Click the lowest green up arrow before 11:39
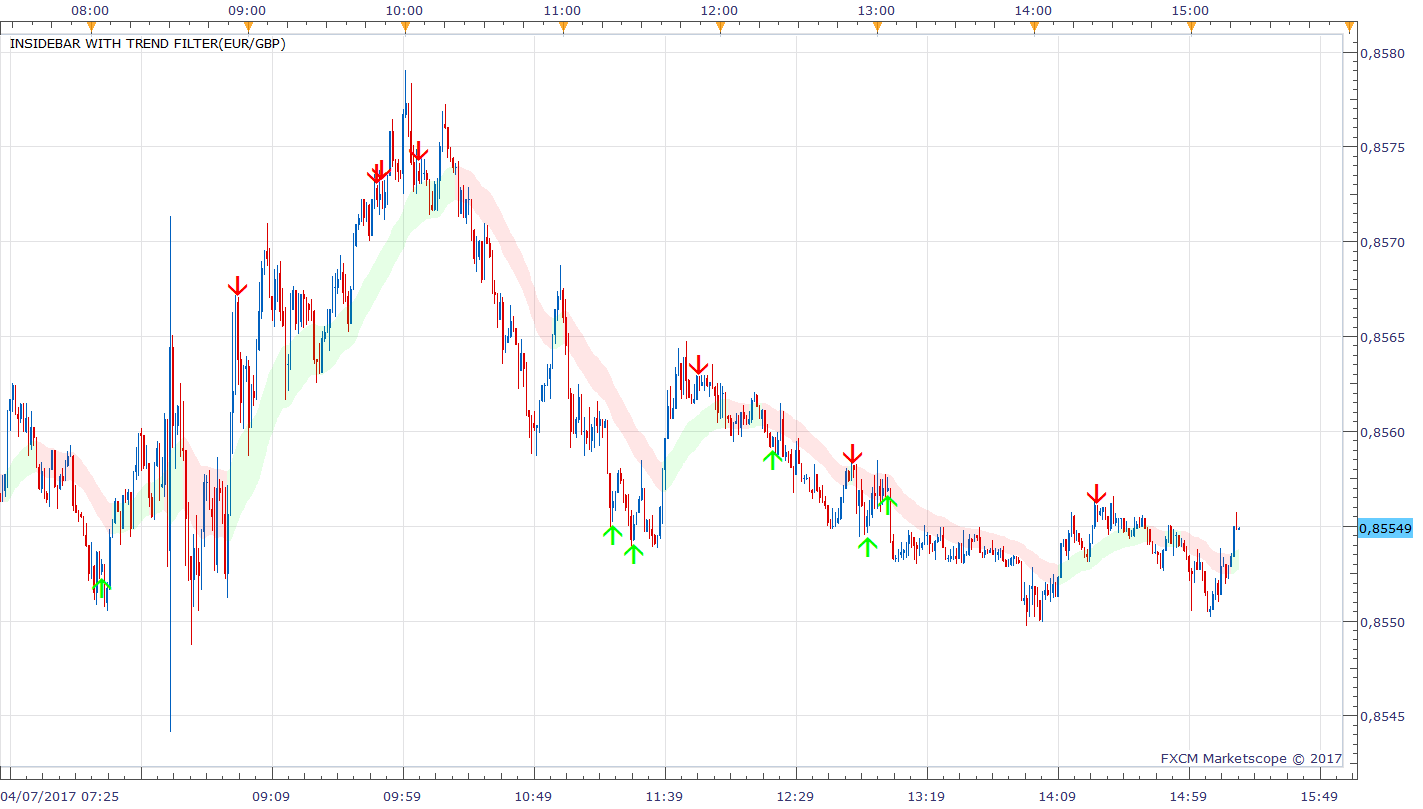Viewport: 1423px width, 809px height. (x=633, y=553)
